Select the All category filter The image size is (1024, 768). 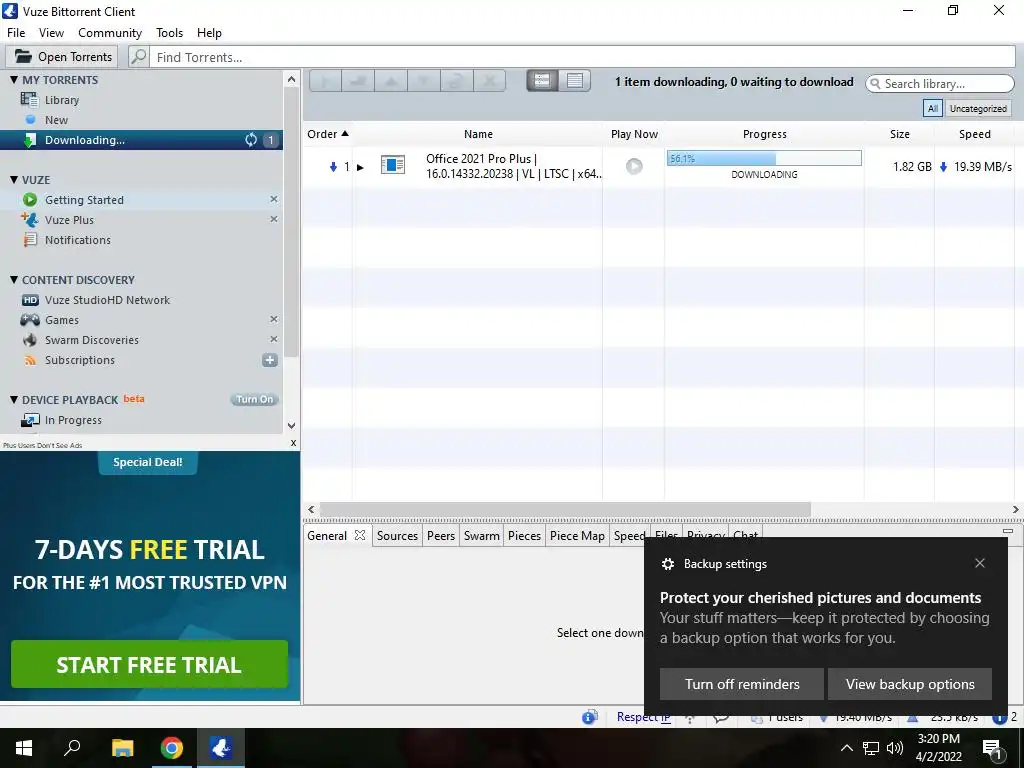click(x=933, y=108)
